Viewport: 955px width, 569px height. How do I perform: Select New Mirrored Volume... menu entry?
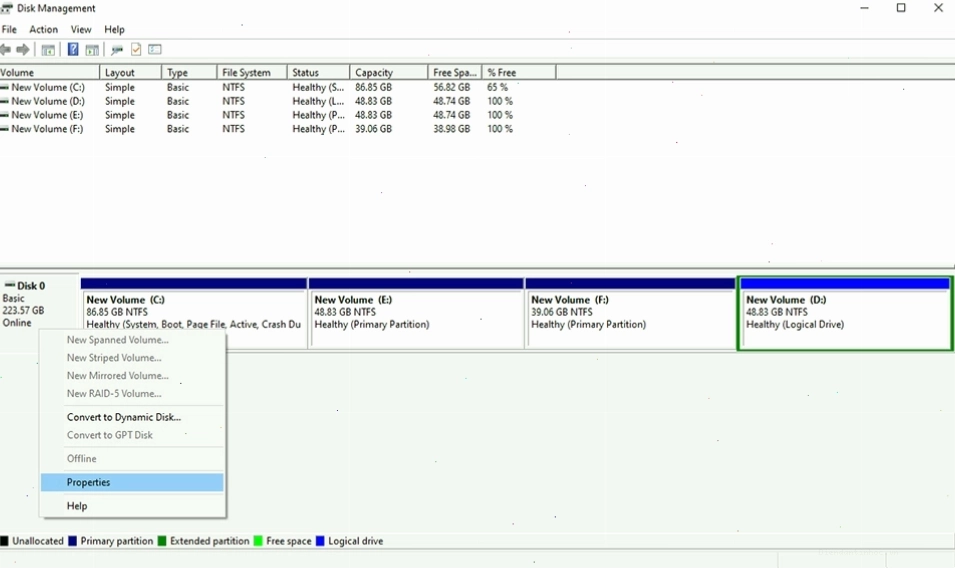pos(132,376)
